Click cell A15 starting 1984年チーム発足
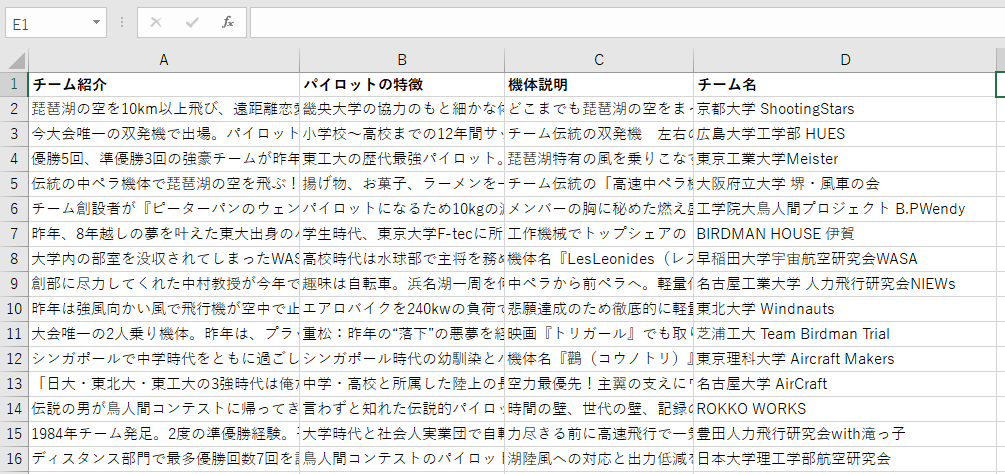Image resolution: width=1005 pixels, height=474 pixels. coord(164,434)
